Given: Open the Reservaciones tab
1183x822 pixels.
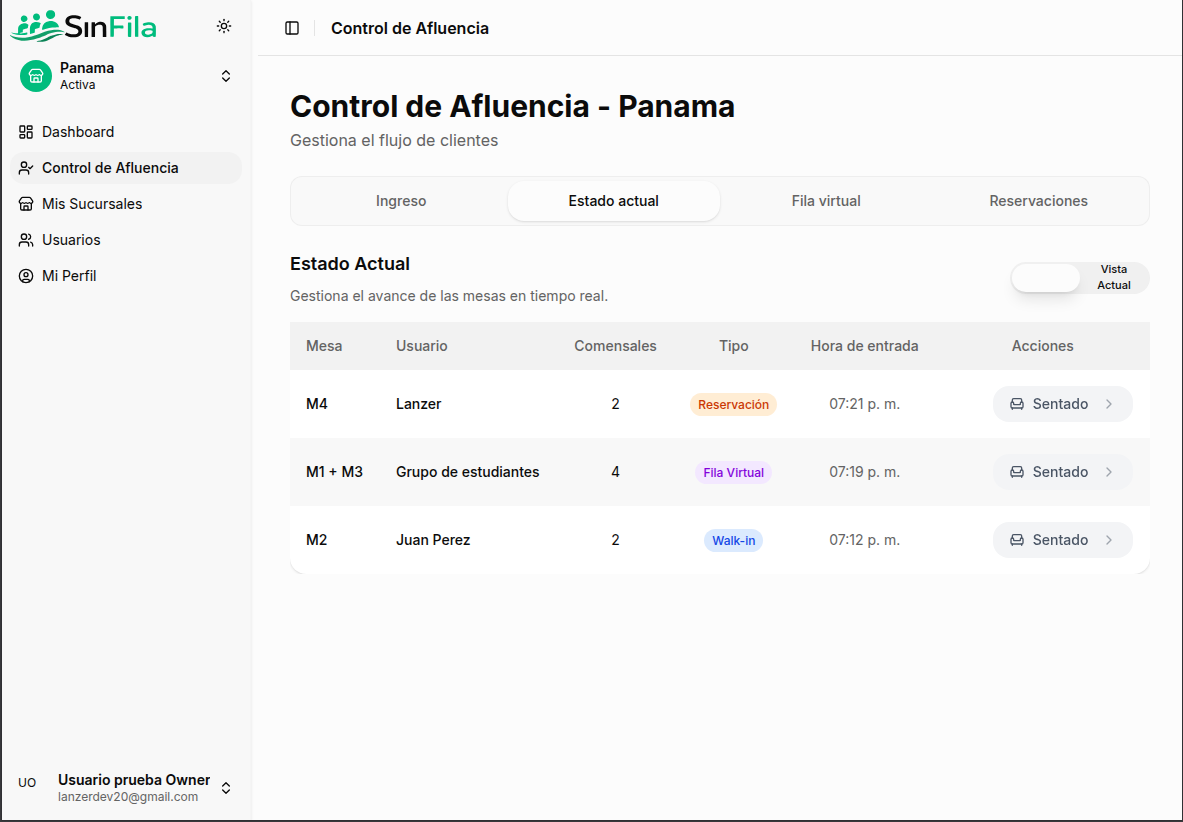Looking at the screenshot, I should (1038, 201).
